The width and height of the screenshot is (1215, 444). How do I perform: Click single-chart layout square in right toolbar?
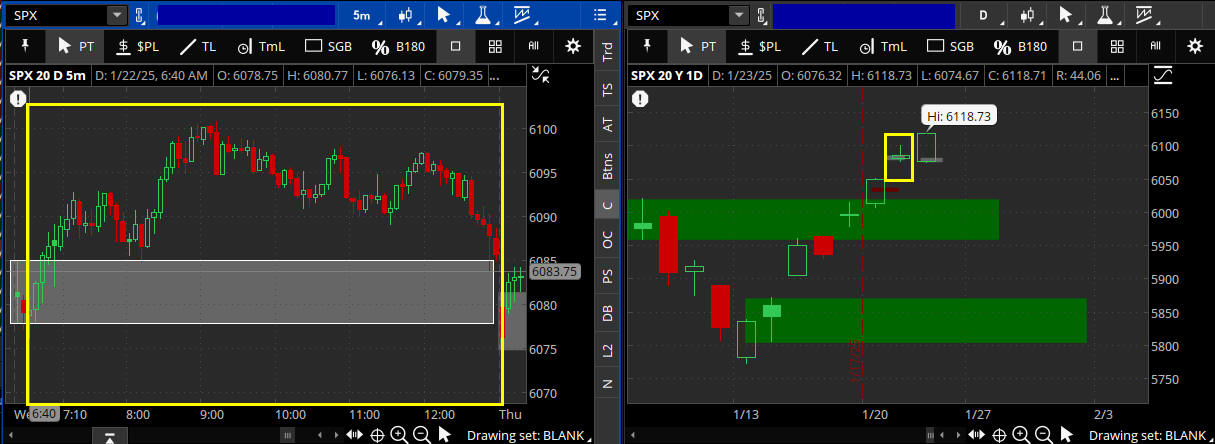[1077, 46]
